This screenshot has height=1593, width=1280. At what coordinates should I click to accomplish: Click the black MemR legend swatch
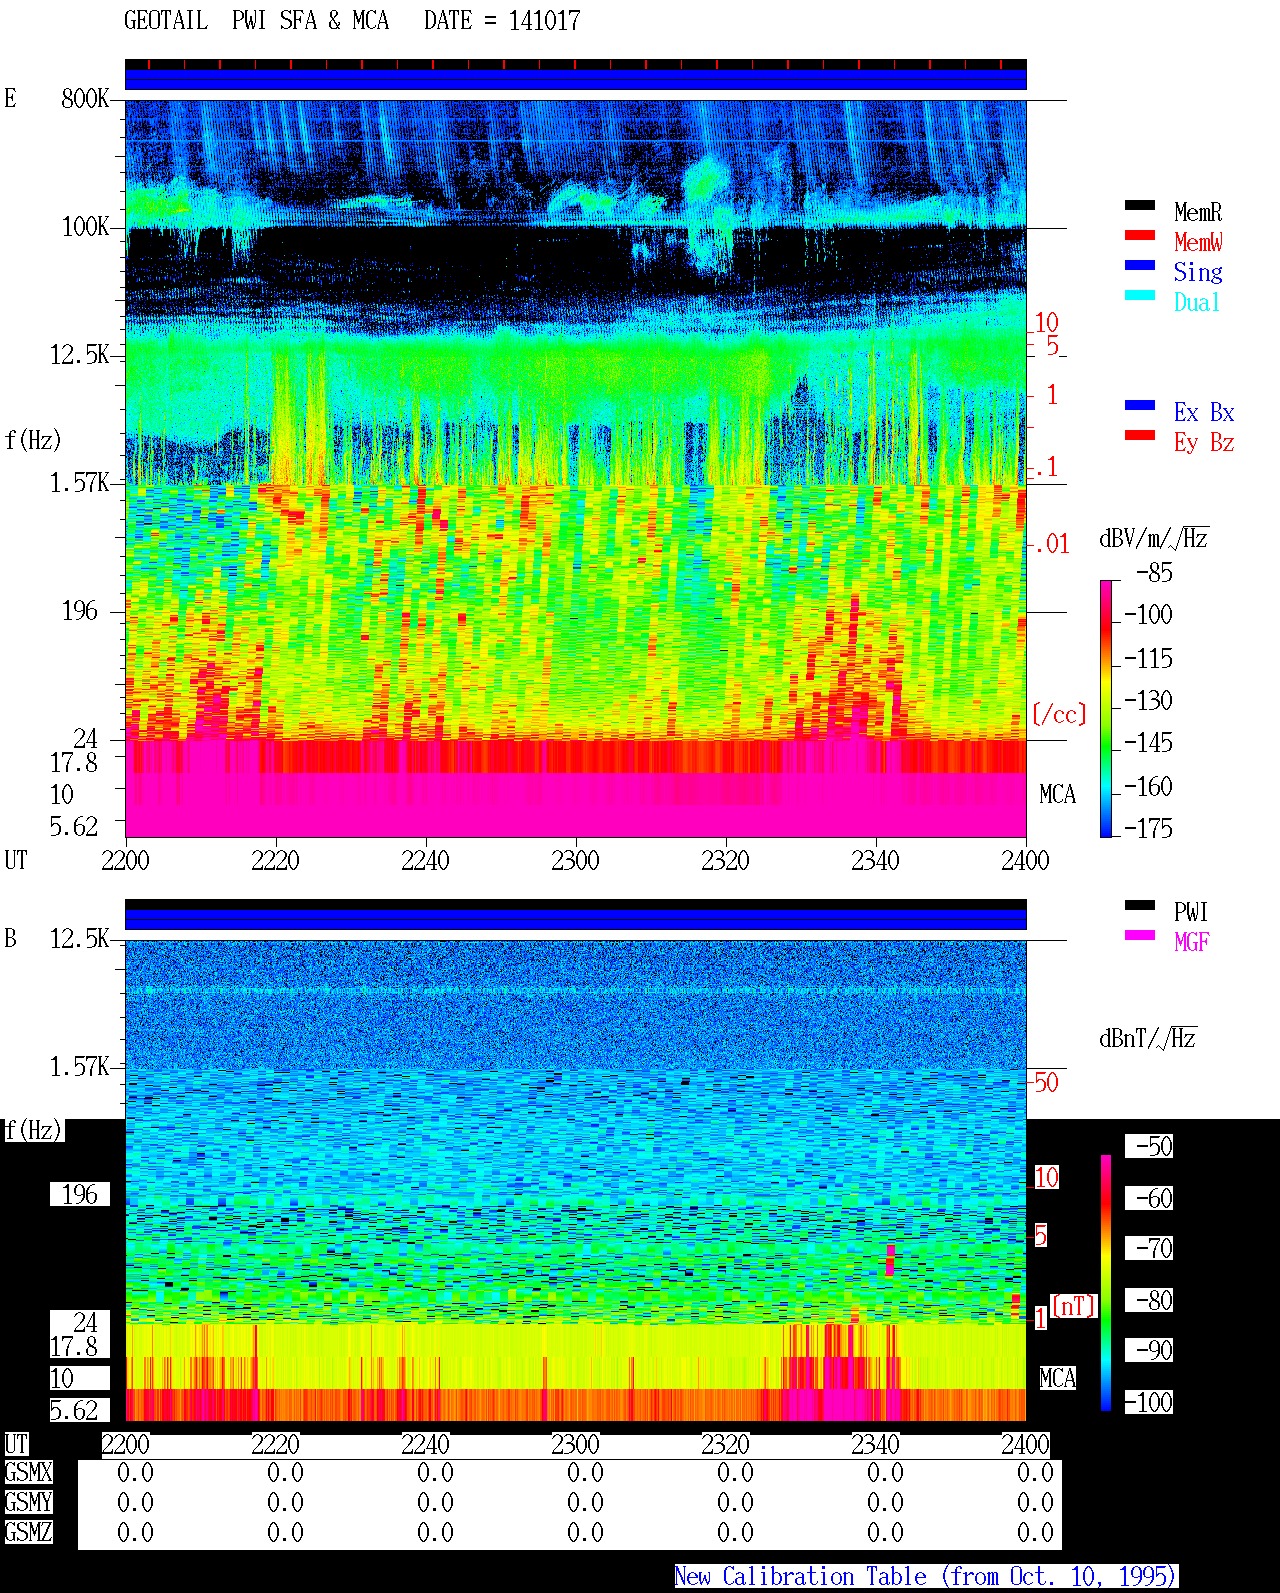click(x=1140, y=205)
